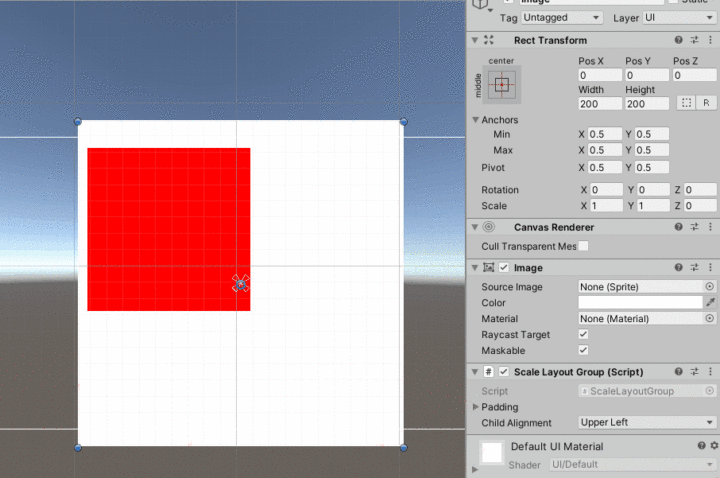Open Scale Layout Group preset icon
Viewport: 720px width, 478px height.
(694, 371)
